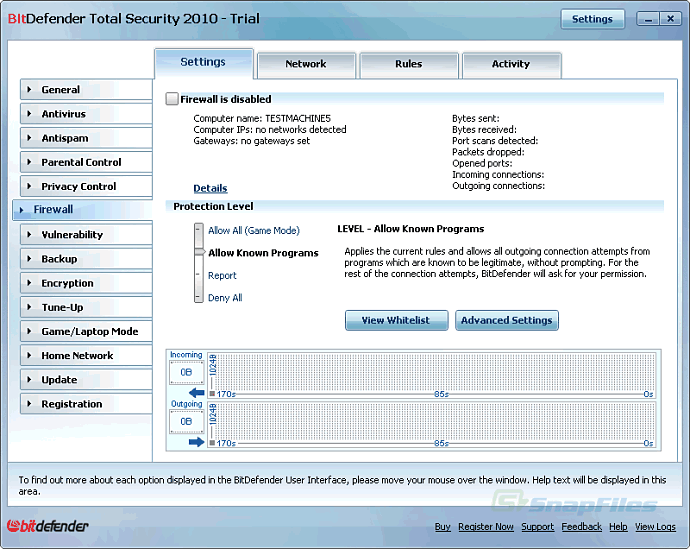Enable the firewall checkbox
Viewport: 690px width, 549px height.
point(172,100)
